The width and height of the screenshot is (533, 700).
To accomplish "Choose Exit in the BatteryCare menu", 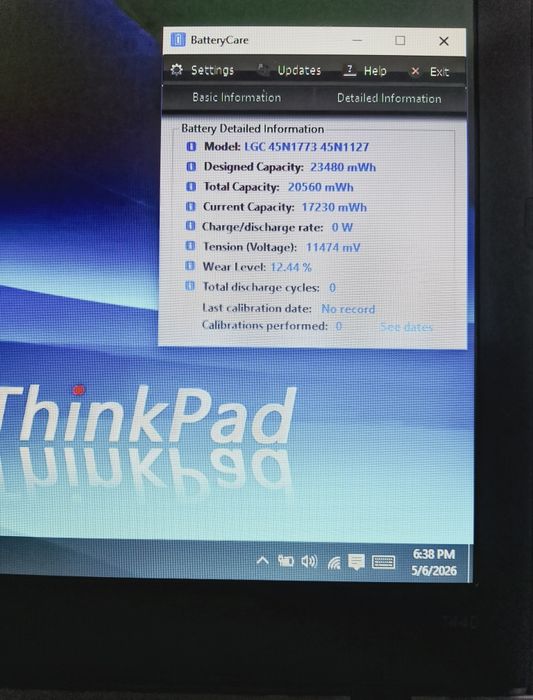I will (439, 72).
